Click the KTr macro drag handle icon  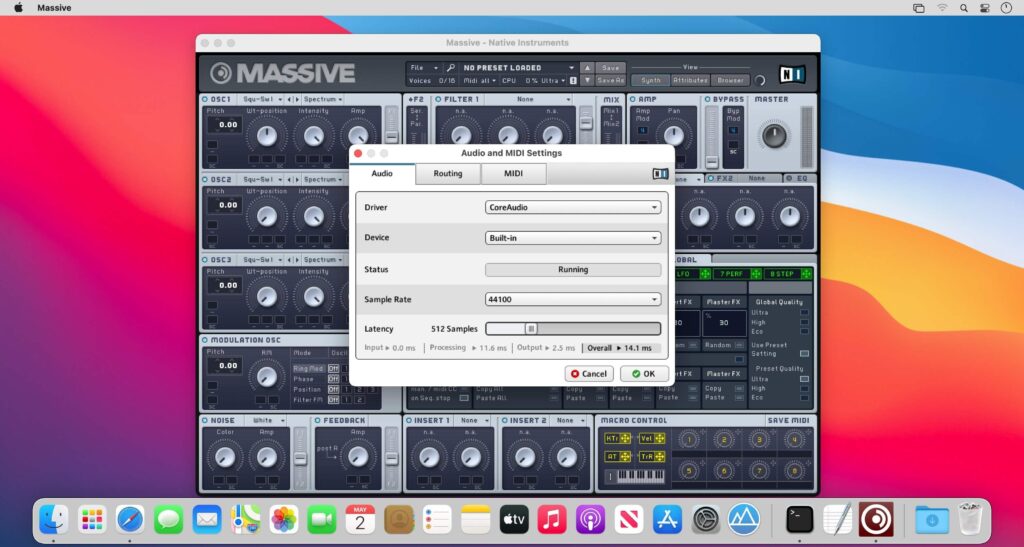(x=626, y=439)
